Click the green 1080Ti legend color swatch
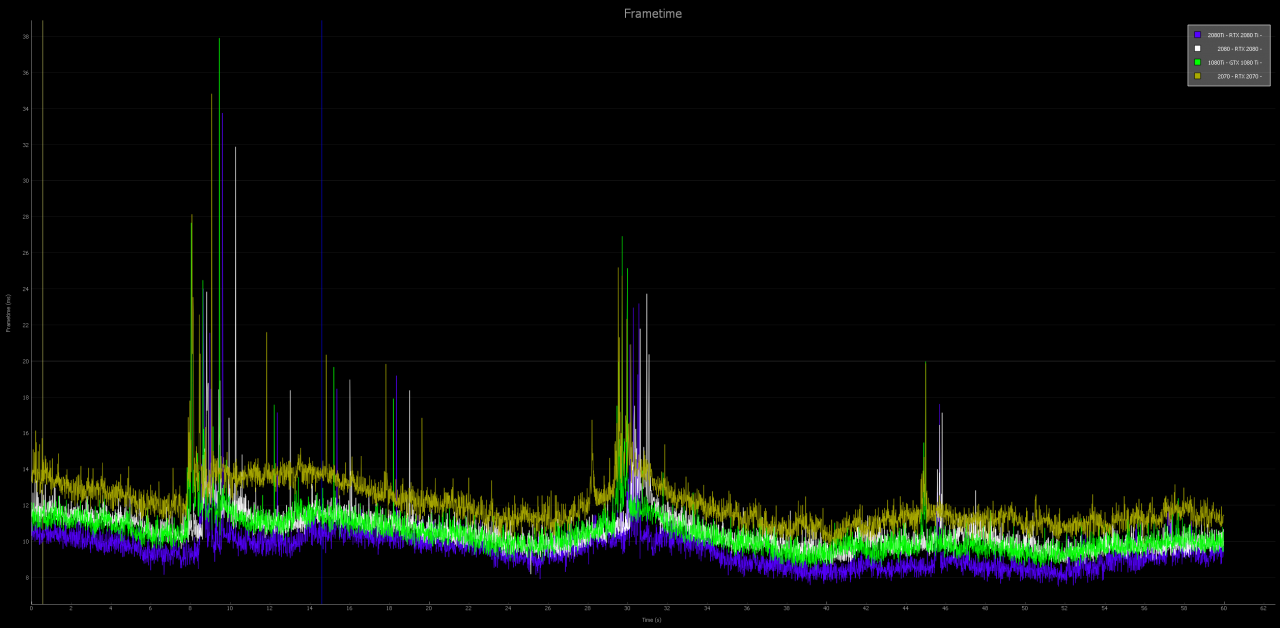Screen dimensions: 1280x628 (x=1197, y=62)
